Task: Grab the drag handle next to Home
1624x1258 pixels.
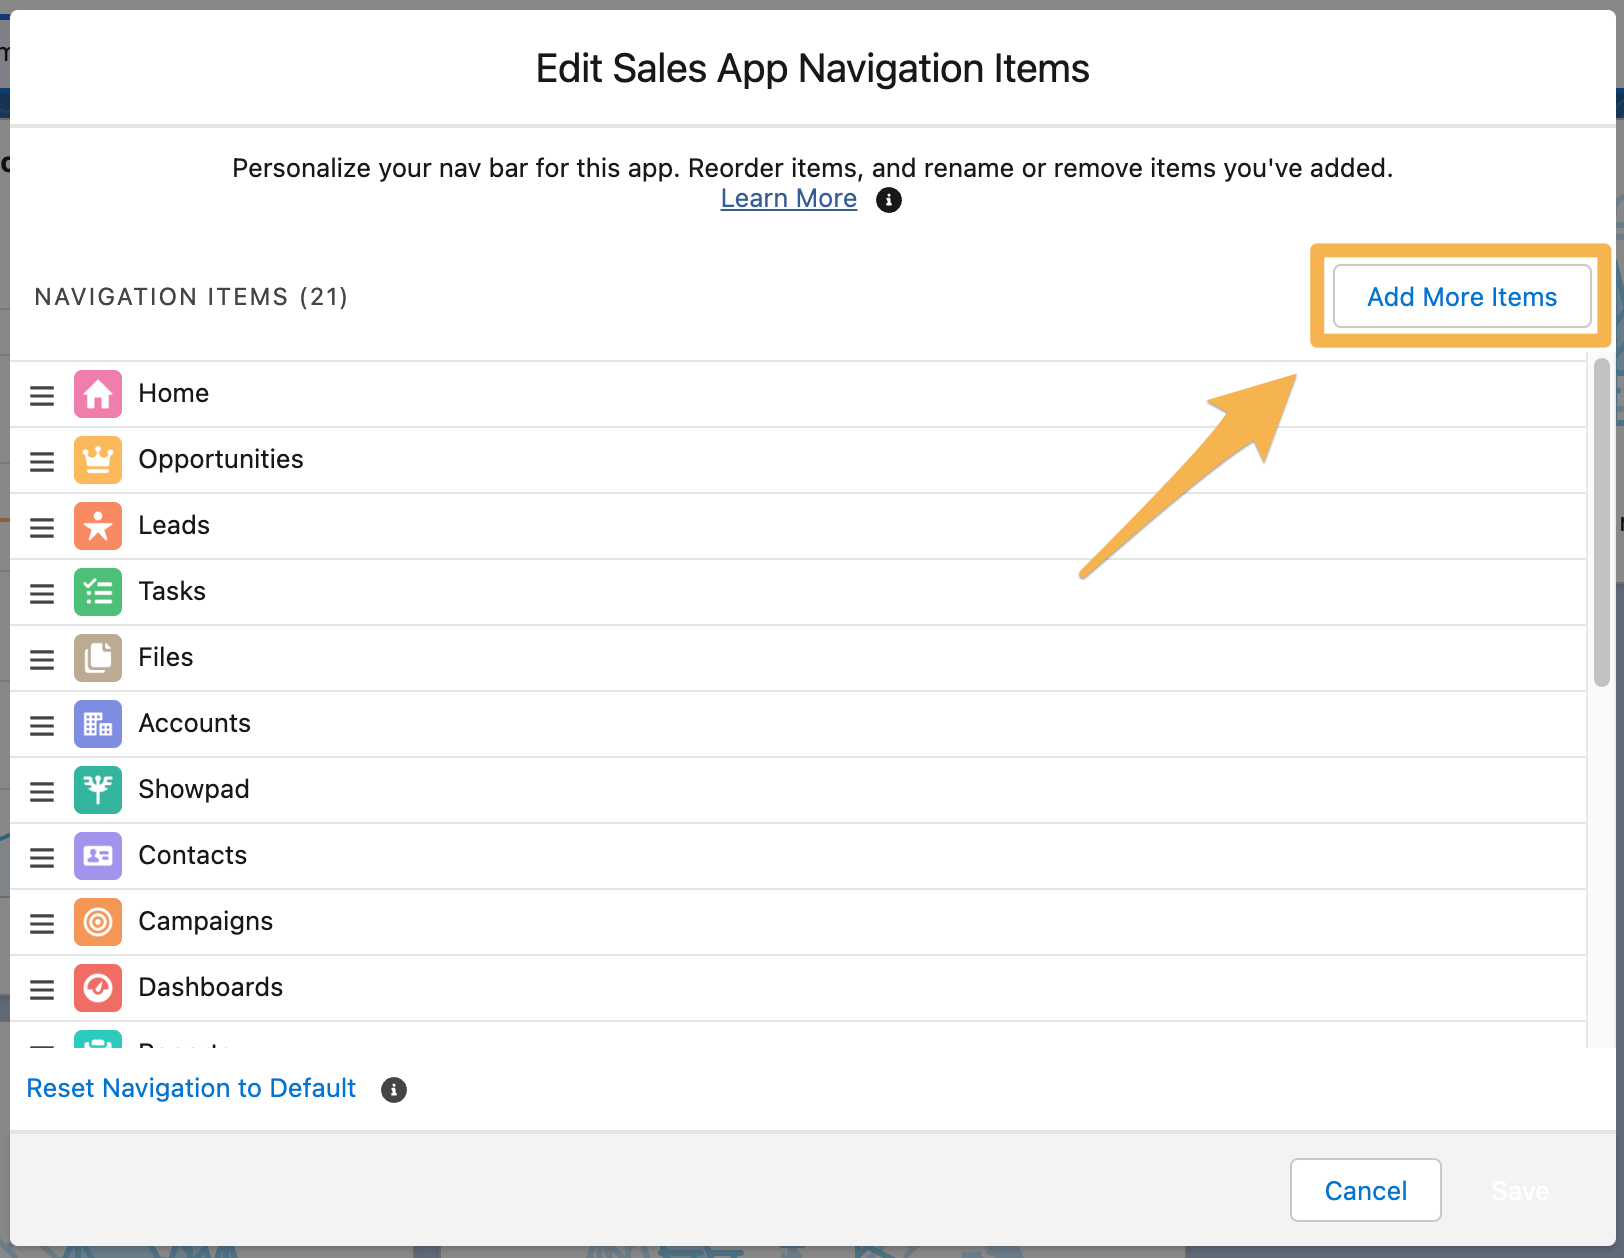Action: click(x=41, y=395)
